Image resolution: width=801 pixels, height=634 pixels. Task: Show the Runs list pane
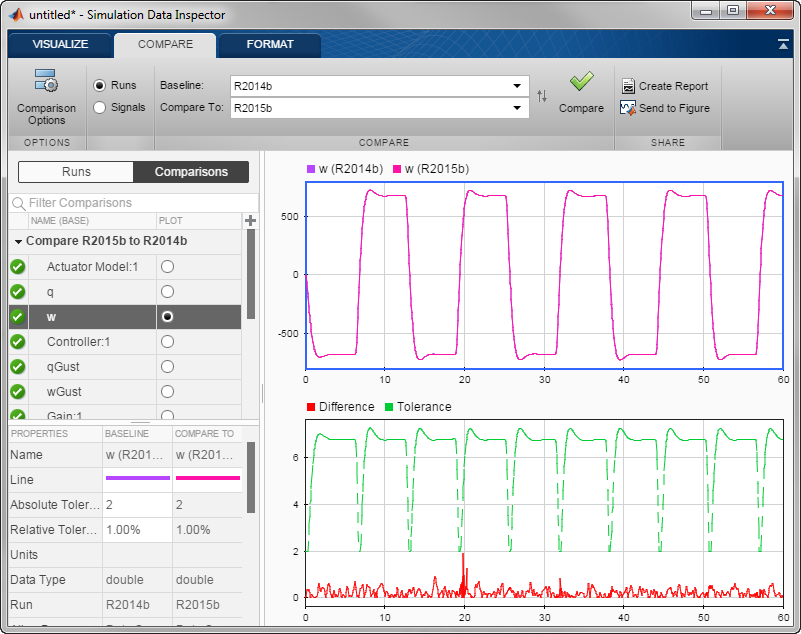pos(76,172)
